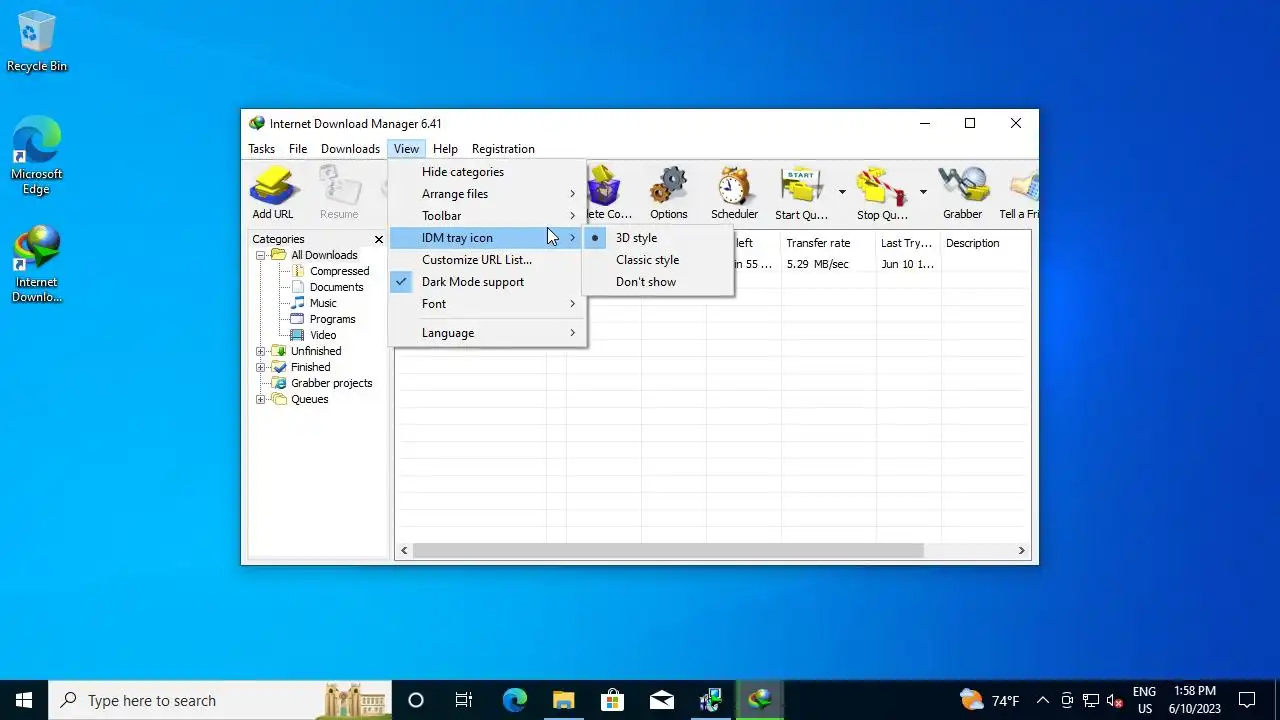This screenshot has width=1280, height=720.
Task: Open Mail app from the taskbar
Action: [x=661, y=700]
